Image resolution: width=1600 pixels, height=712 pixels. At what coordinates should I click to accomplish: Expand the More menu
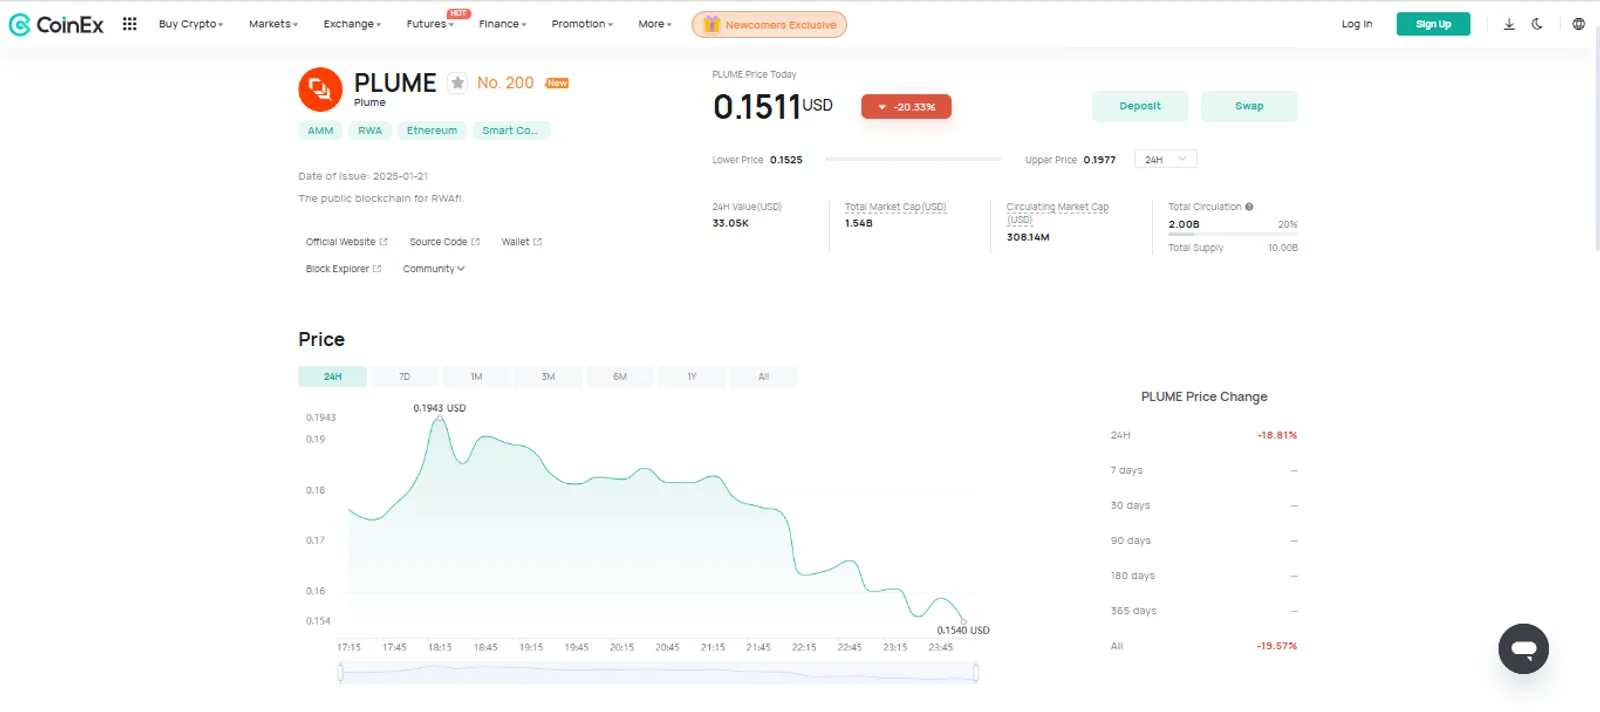(x=655, y=24)
